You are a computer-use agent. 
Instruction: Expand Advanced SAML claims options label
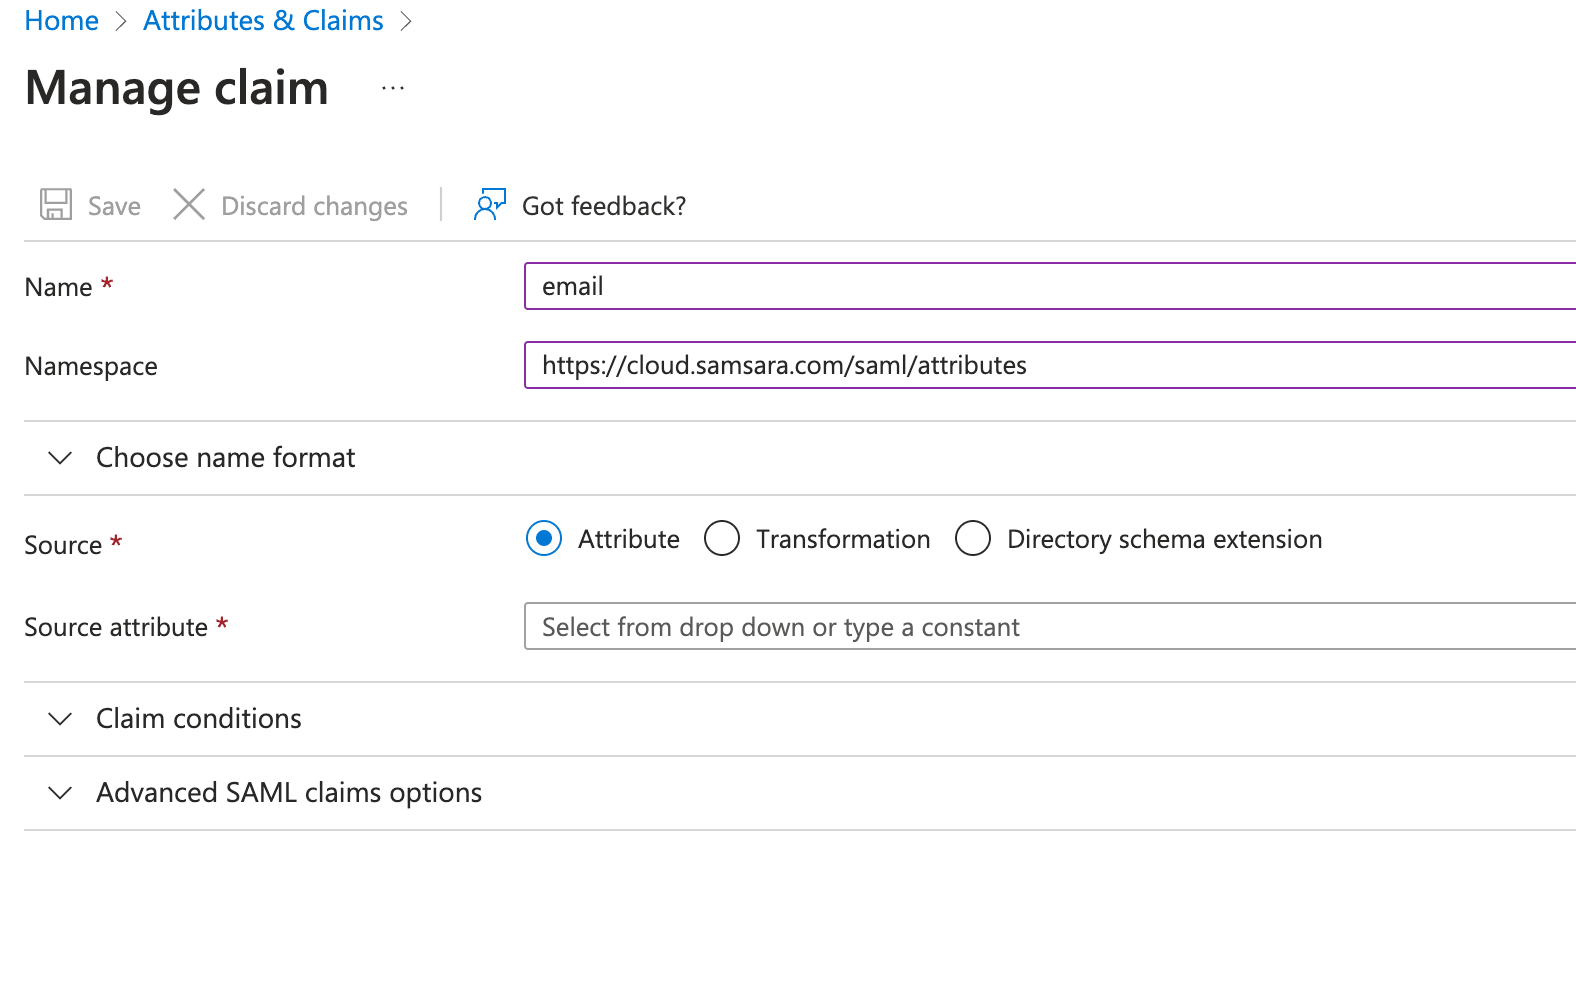288,793
